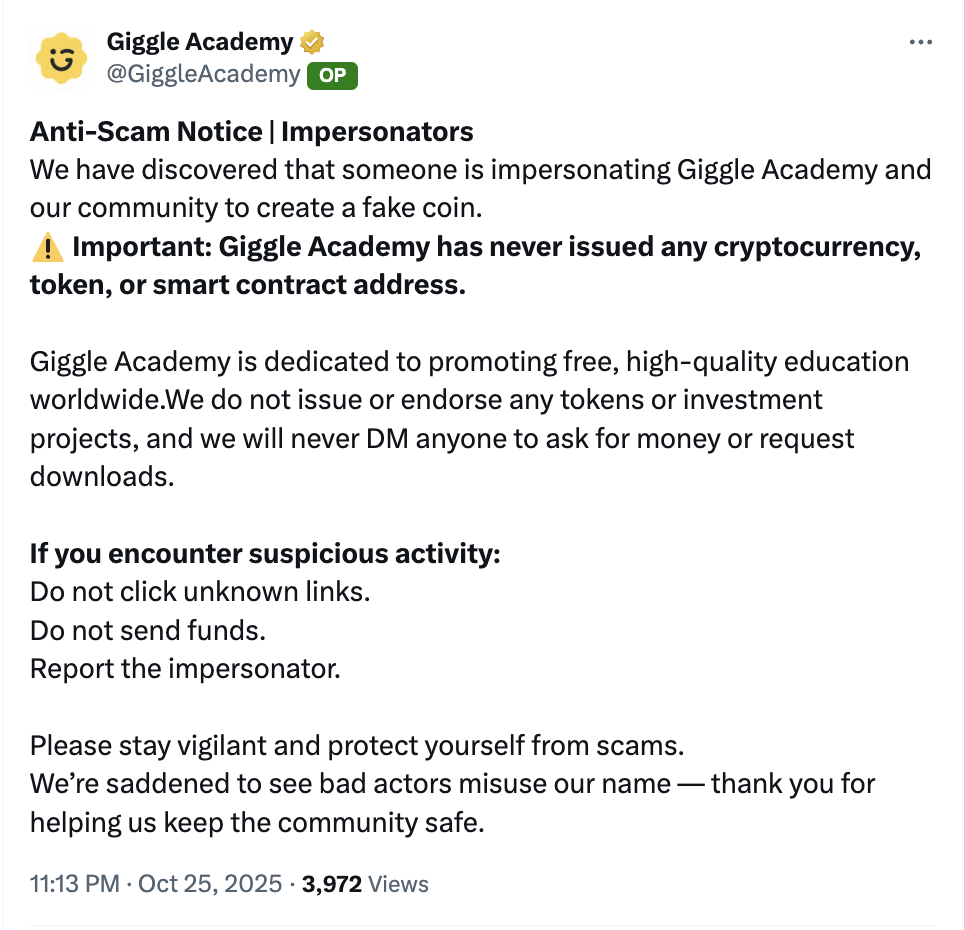Click the bold Anti-Scam Notice heading
Screen dimensions: 964x930
click(x=251, y=131)
